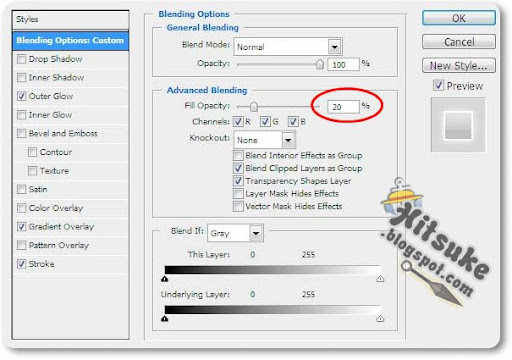The width and height of the screenshot is (512, 360).
Task: Click the OK button
Action: click(459, 18)
